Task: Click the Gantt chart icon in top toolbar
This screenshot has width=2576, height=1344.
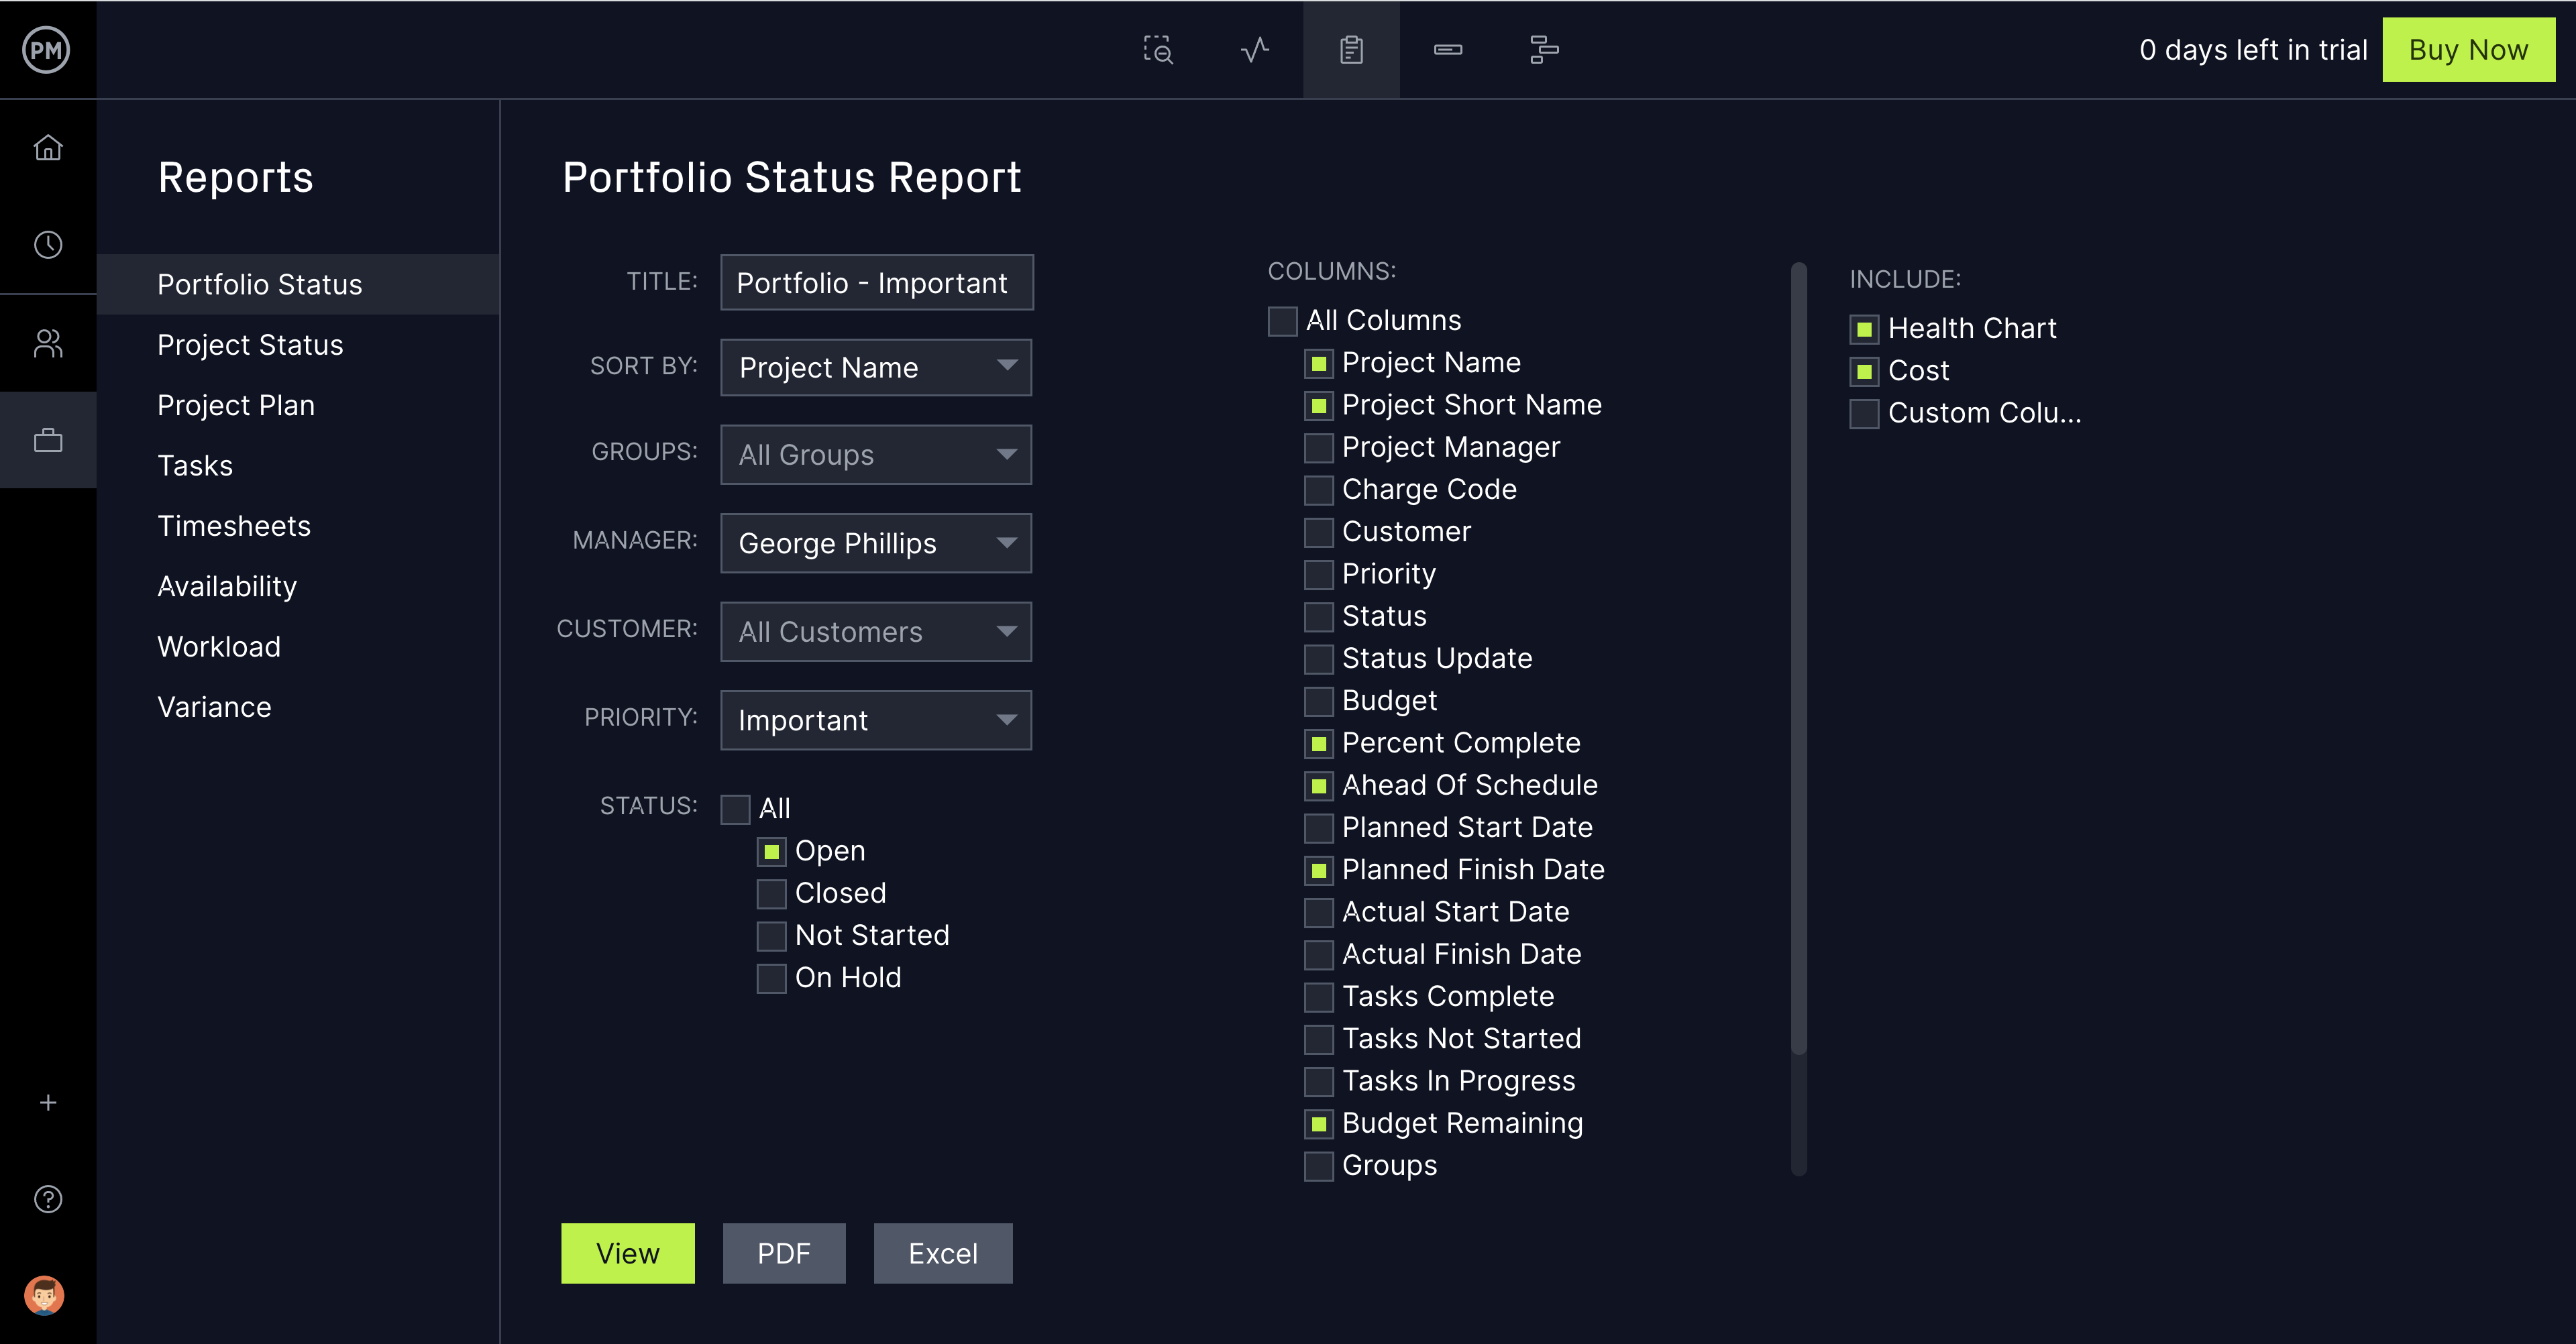Action: click(1544, 49)
